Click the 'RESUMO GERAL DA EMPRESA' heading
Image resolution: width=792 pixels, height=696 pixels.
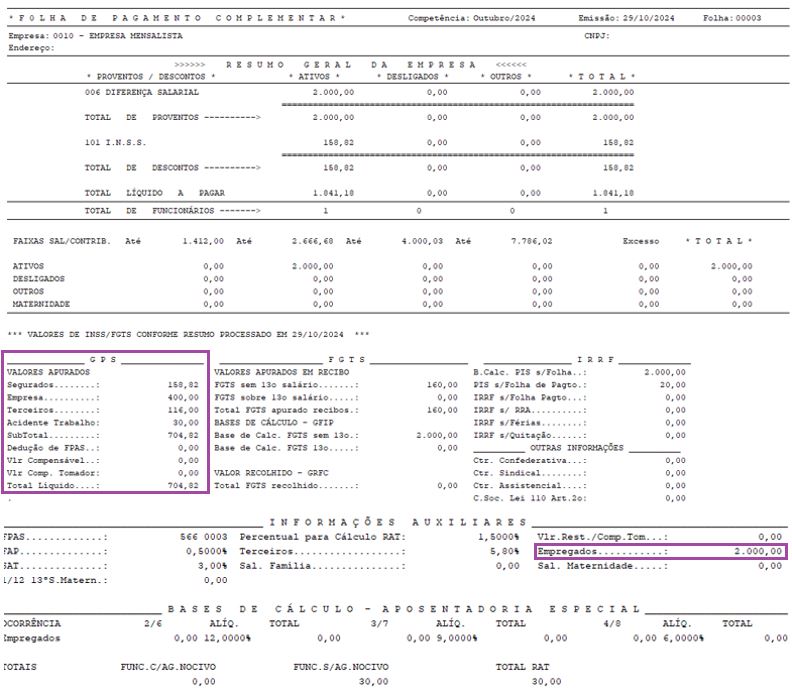click(x=351, y=65)
